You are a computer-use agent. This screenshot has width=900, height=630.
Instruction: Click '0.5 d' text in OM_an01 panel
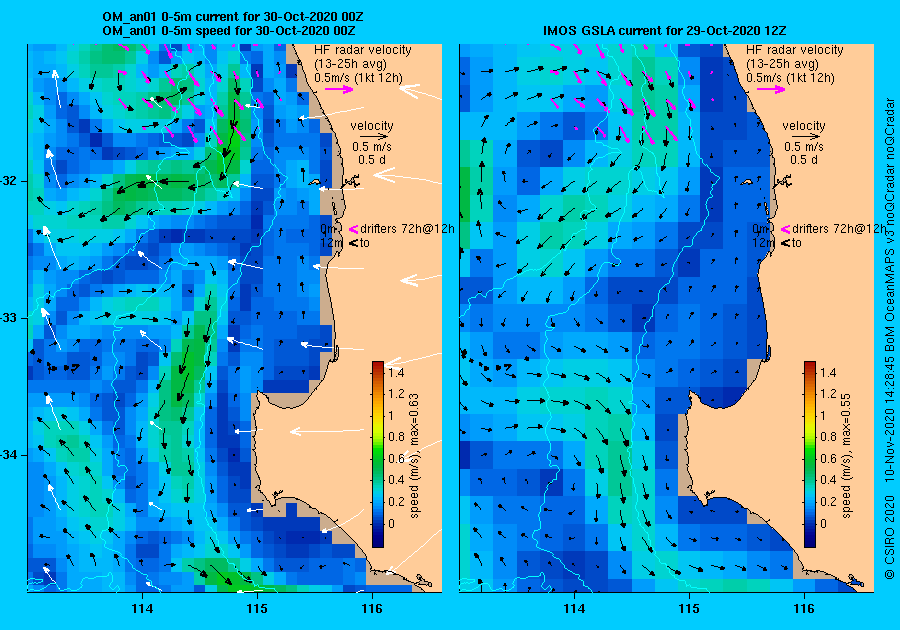pos(372,160)
